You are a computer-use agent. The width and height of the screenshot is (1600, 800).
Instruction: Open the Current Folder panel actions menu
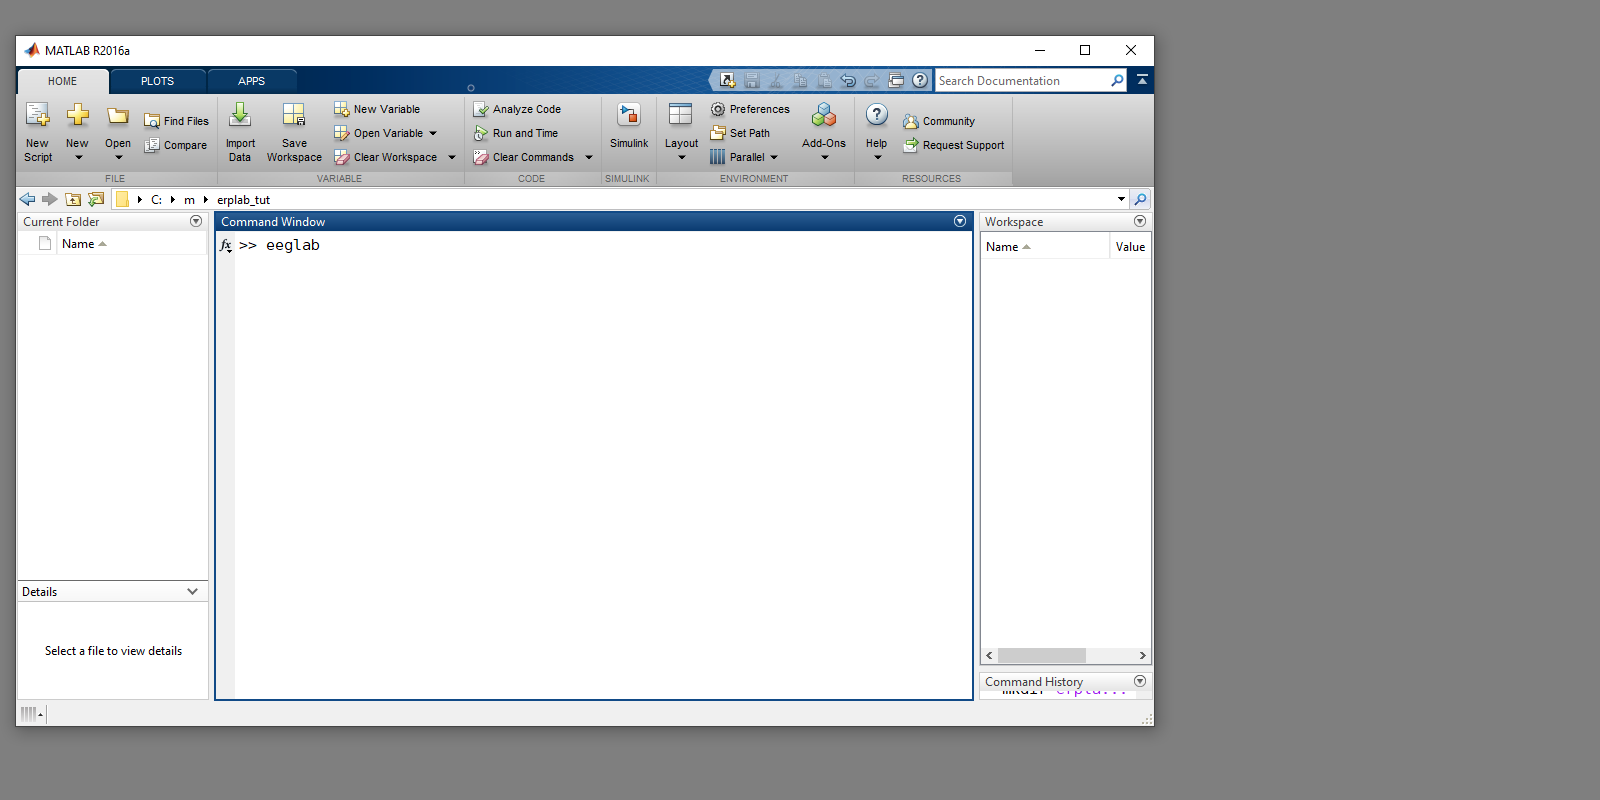click(x=196, y=221)
